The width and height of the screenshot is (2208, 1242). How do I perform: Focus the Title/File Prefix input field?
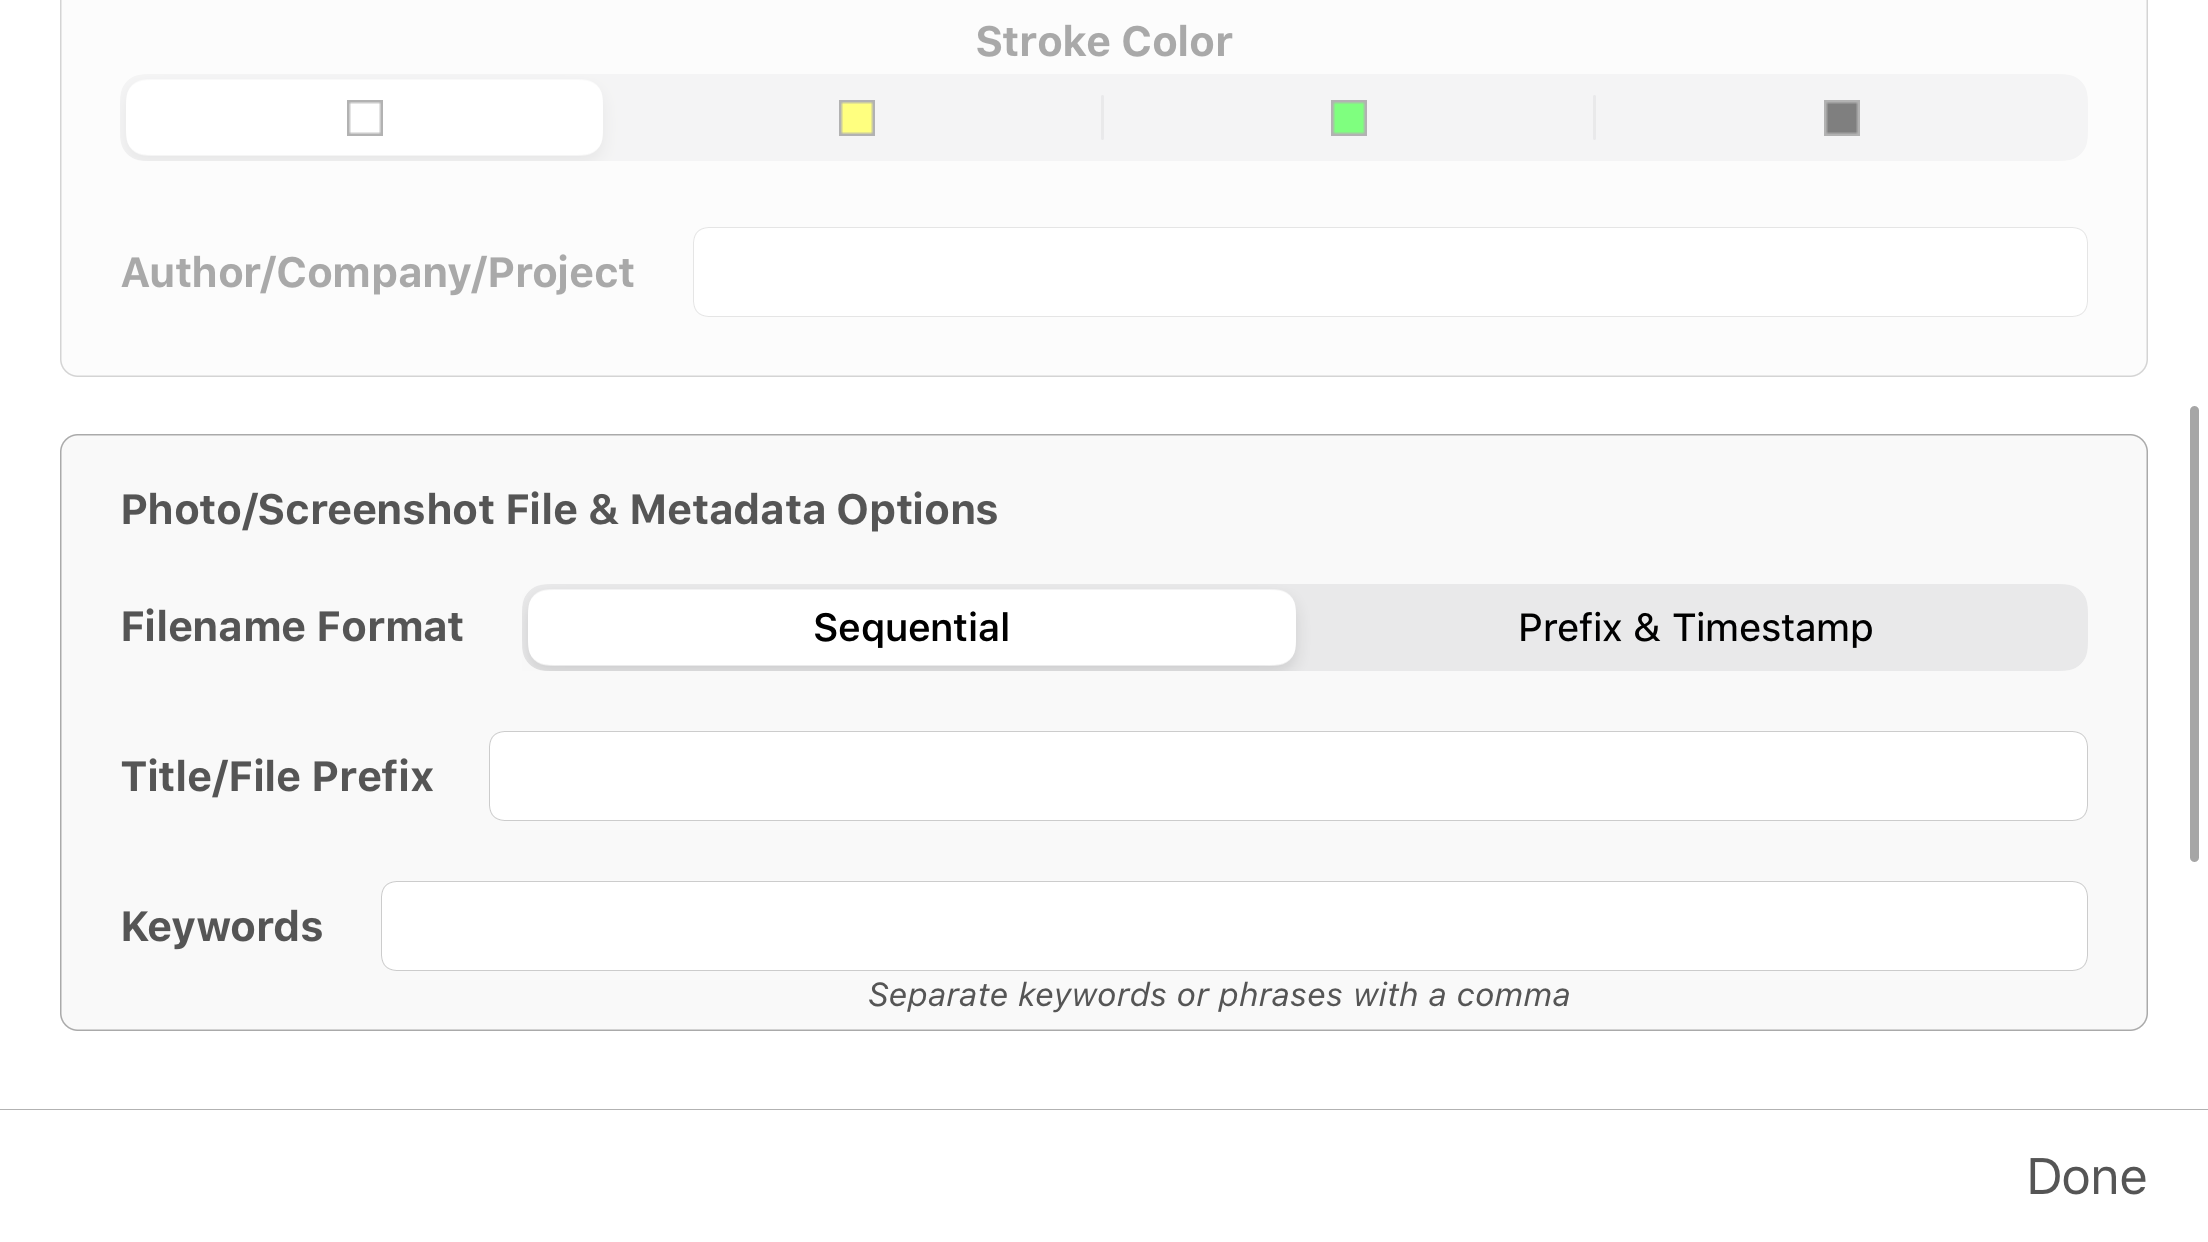(1287, 776)
